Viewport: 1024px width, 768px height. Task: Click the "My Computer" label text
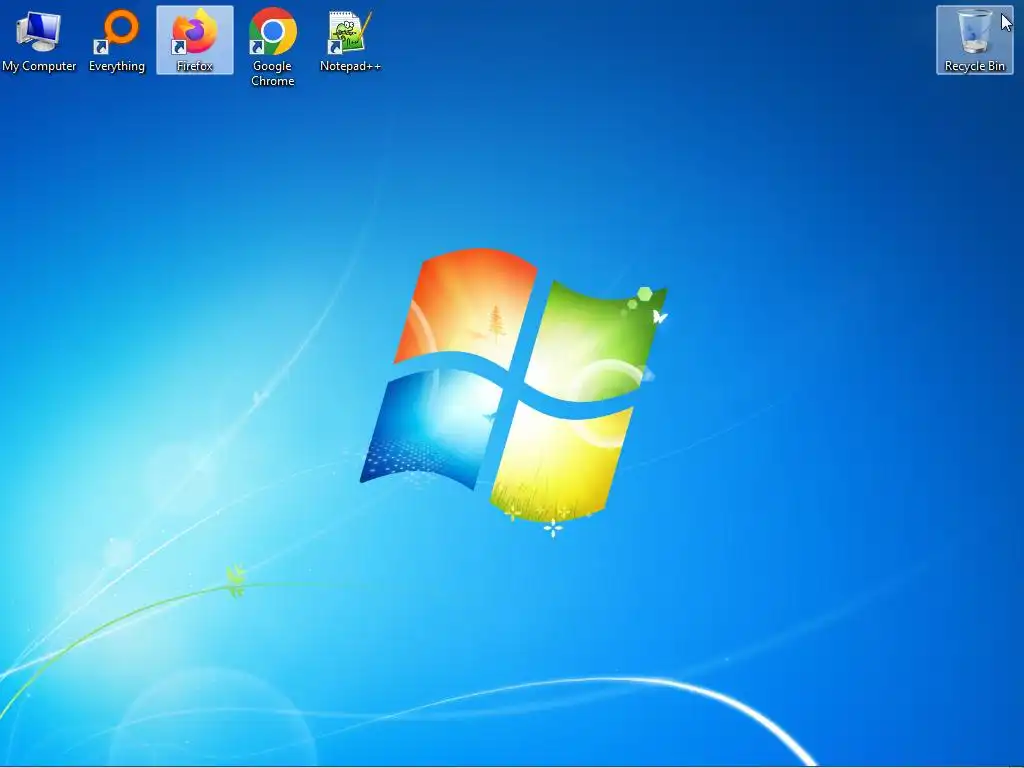coord(39,66)
